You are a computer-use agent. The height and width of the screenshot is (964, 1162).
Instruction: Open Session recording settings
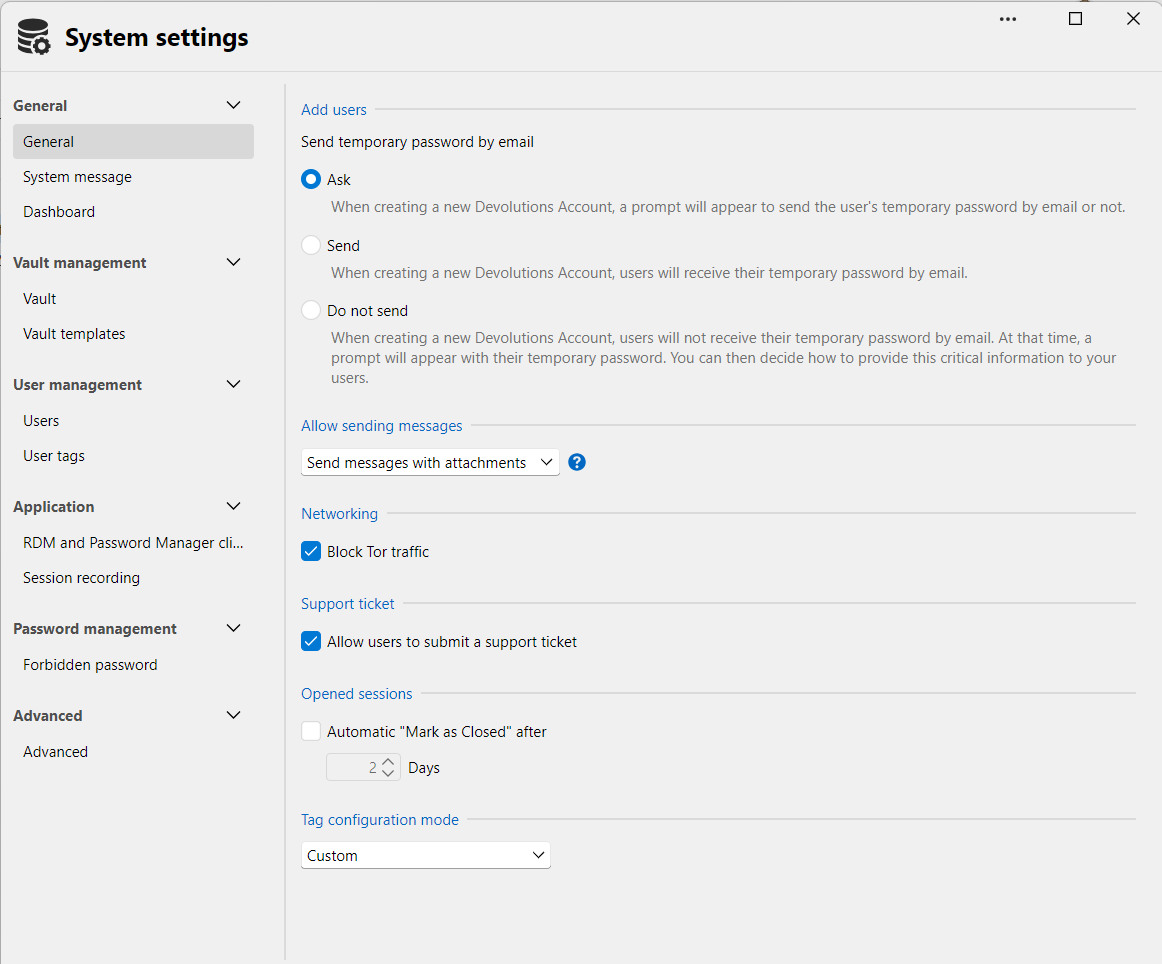pyautogui.click(x=81, y=578)
